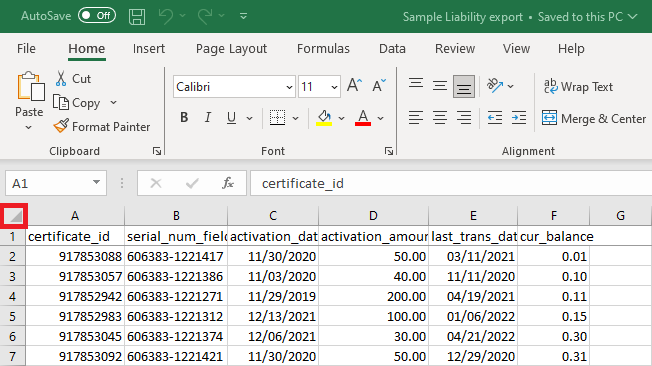Select all cells with corner triangle

pos(15,216)
